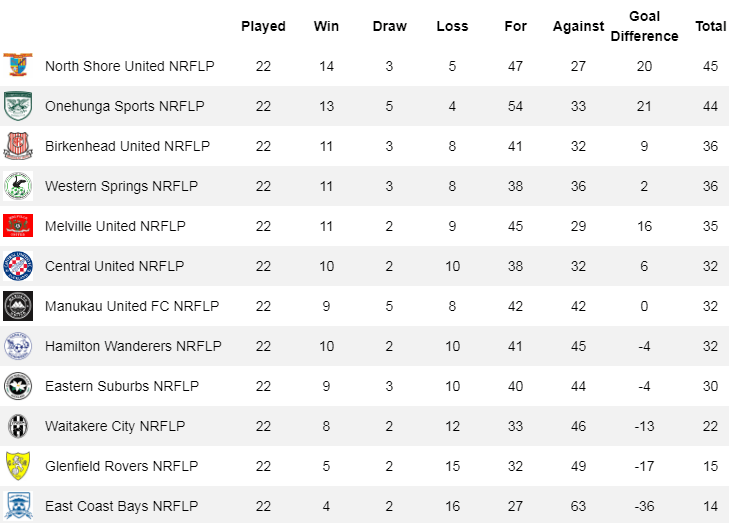Click the Eastern Suburbs club crest
The height and width of the screenshot is (523, 729).
click(x=18, y=386)
